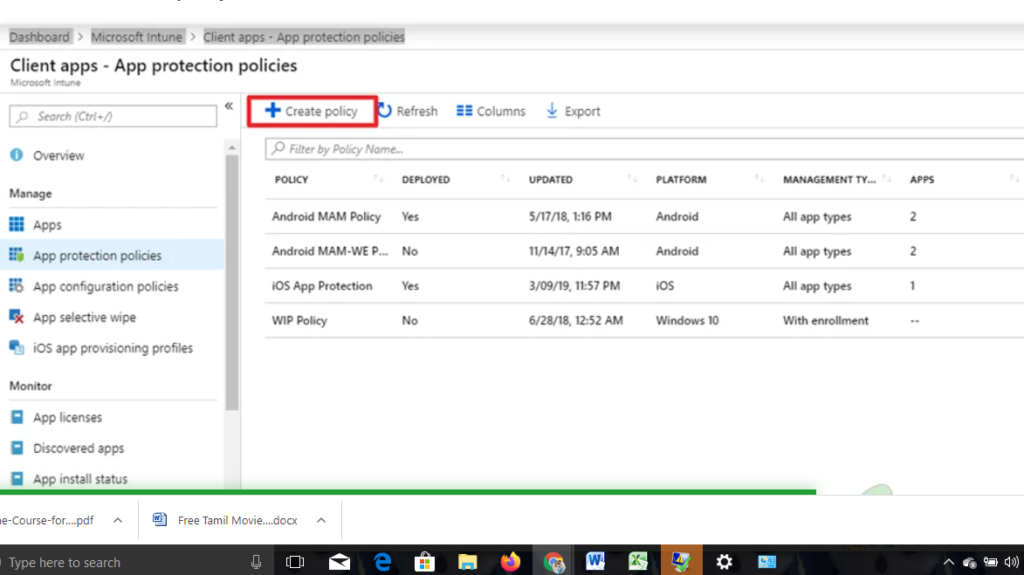Open iOS app provisioning profiles
The height and width of the screenshot is (575, 1024).
coord(113,348)
